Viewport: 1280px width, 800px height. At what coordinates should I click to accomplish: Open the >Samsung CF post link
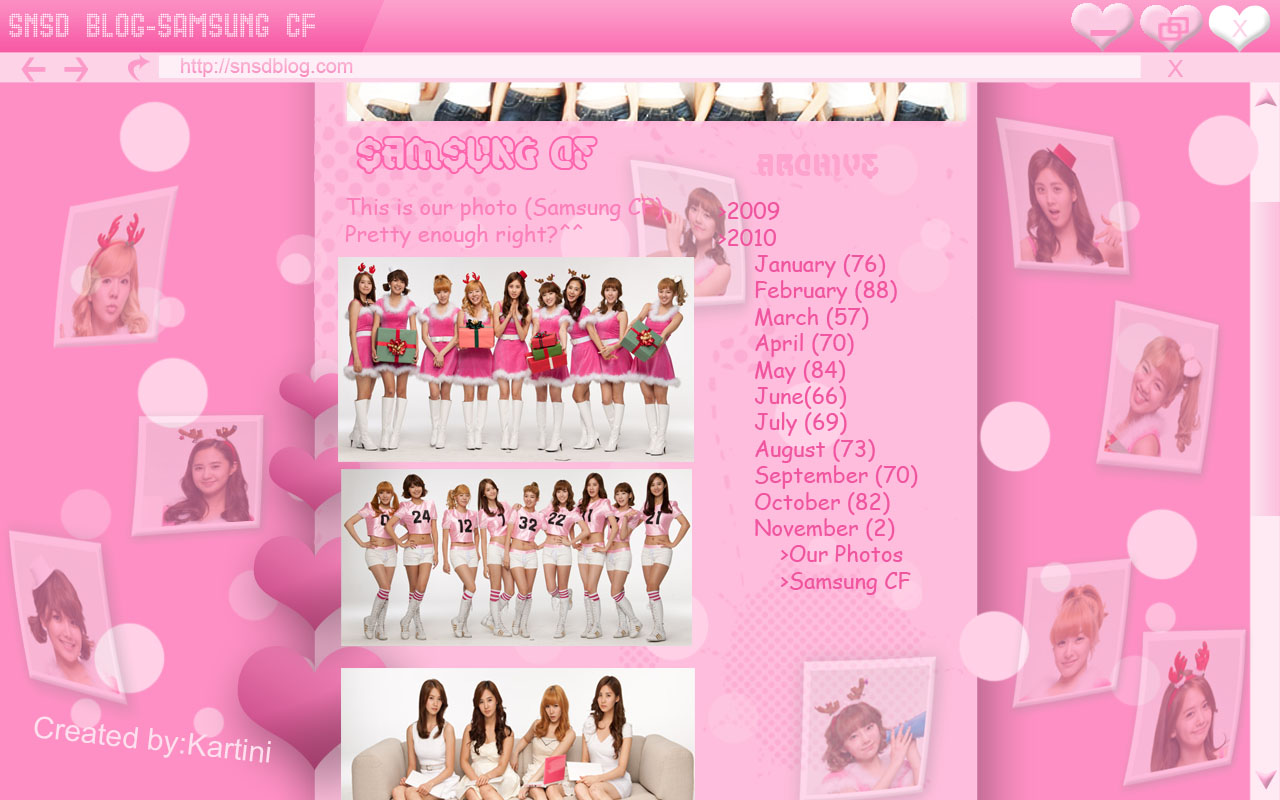pyautogui.click(x=845, y=581)
